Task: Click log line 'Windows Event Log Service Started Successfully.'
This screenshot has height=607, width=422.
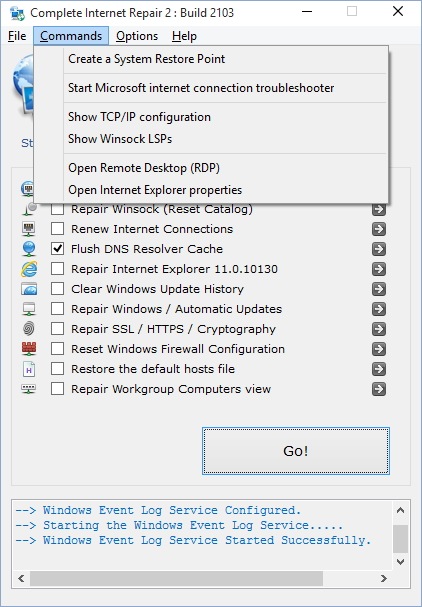Action: pyautogui.click(x=207, y=540)
